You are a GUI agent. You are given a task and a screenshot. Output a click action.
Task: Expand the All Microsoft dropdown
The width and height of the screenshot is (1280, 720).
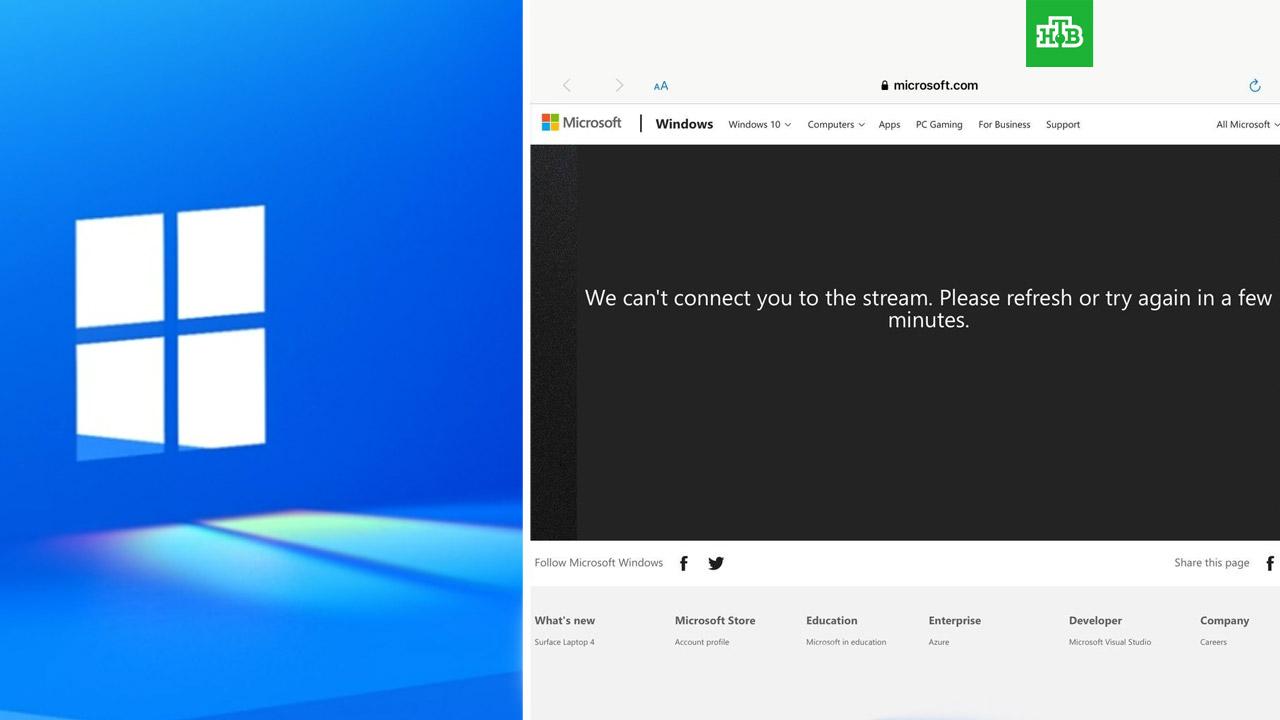[x=1248, y=125]
